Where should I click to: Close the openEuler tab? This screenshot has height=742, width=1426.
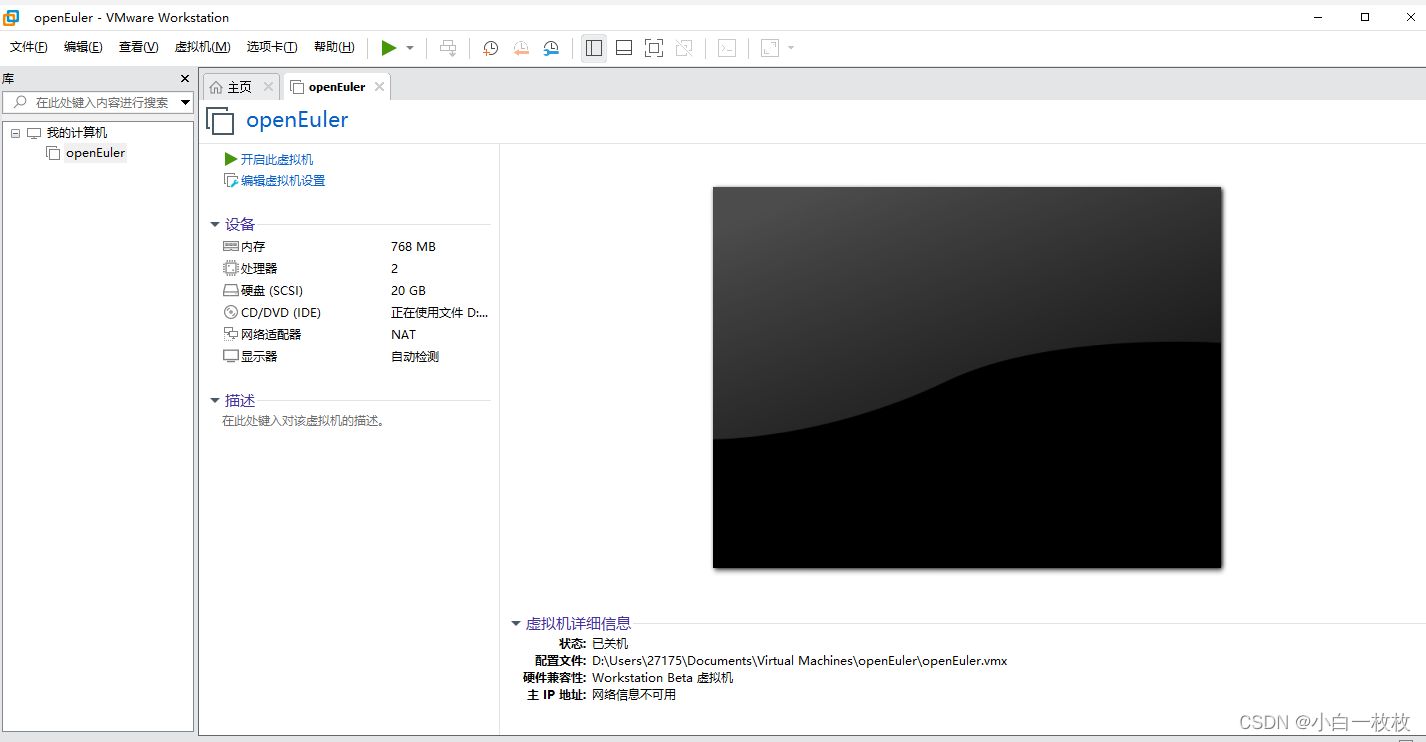(x=379, y=87)
